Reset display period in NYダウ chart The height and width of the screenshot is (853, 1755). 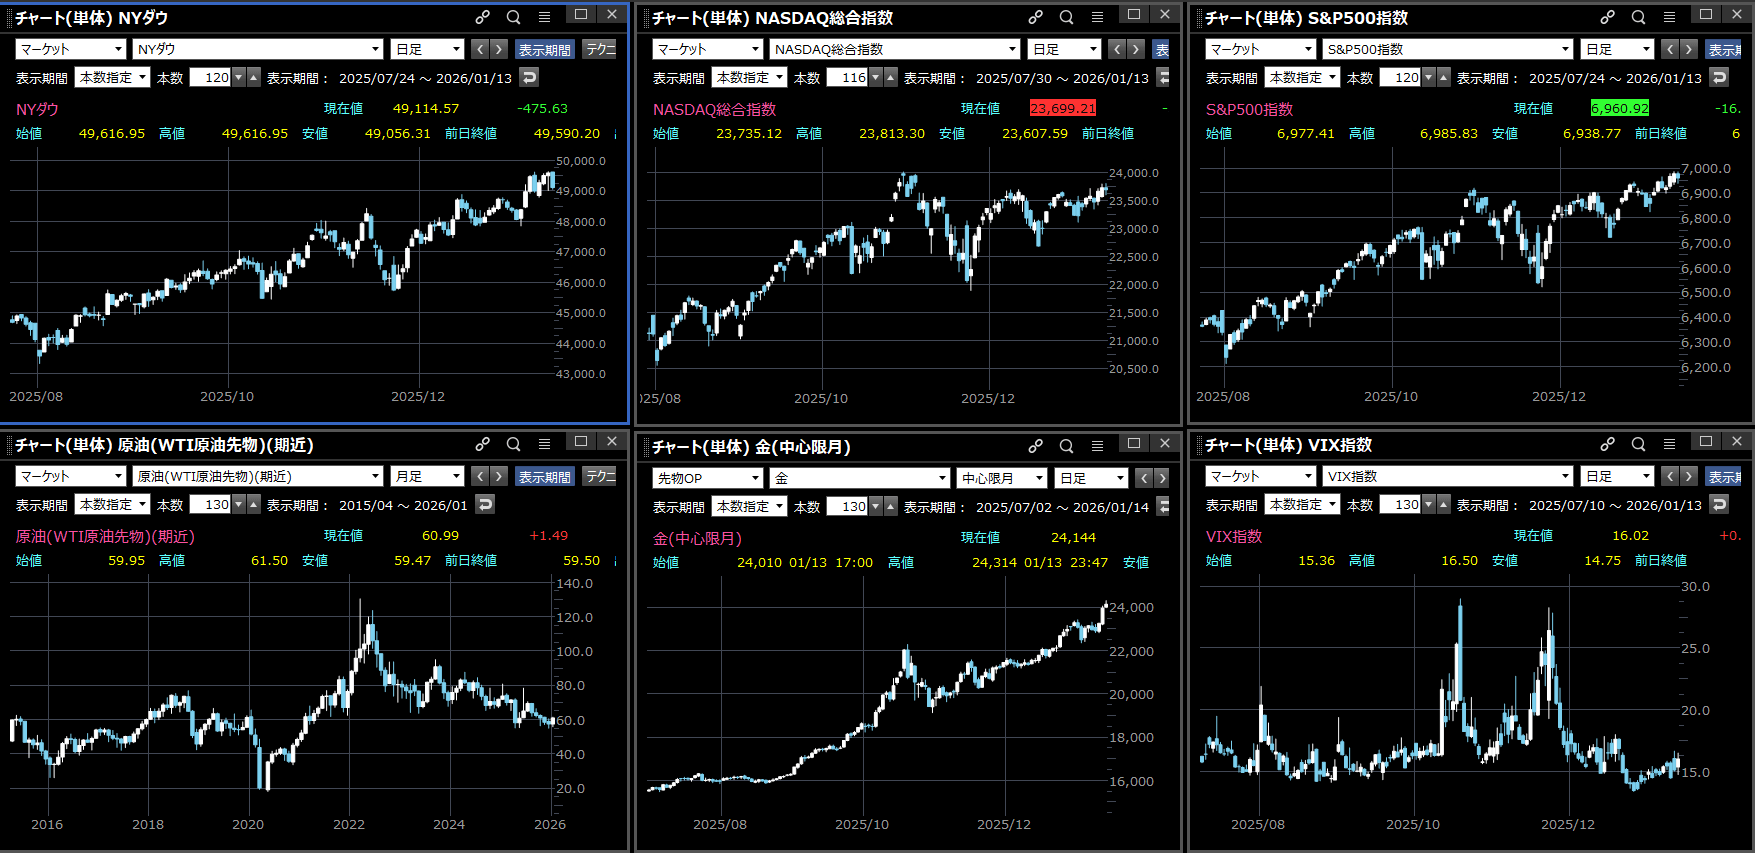tap(529, 77)
